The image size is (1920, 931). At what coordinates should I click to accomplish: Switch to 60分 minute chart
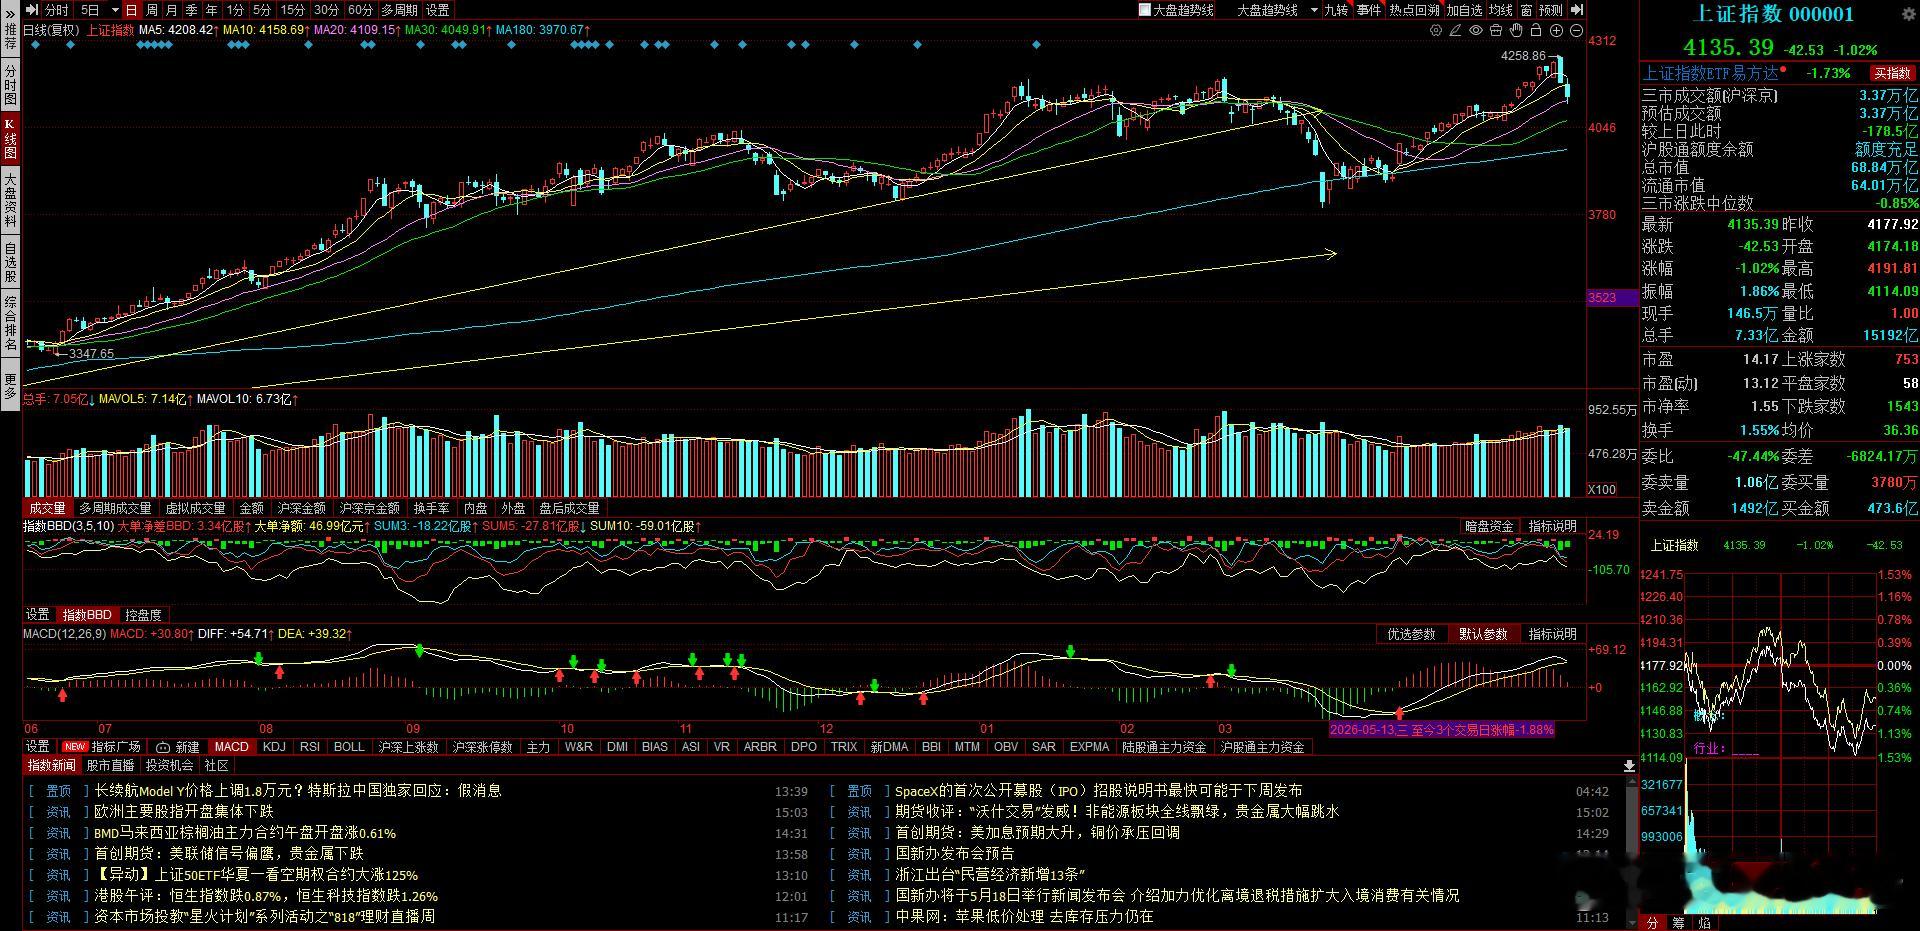click(360, 10)
